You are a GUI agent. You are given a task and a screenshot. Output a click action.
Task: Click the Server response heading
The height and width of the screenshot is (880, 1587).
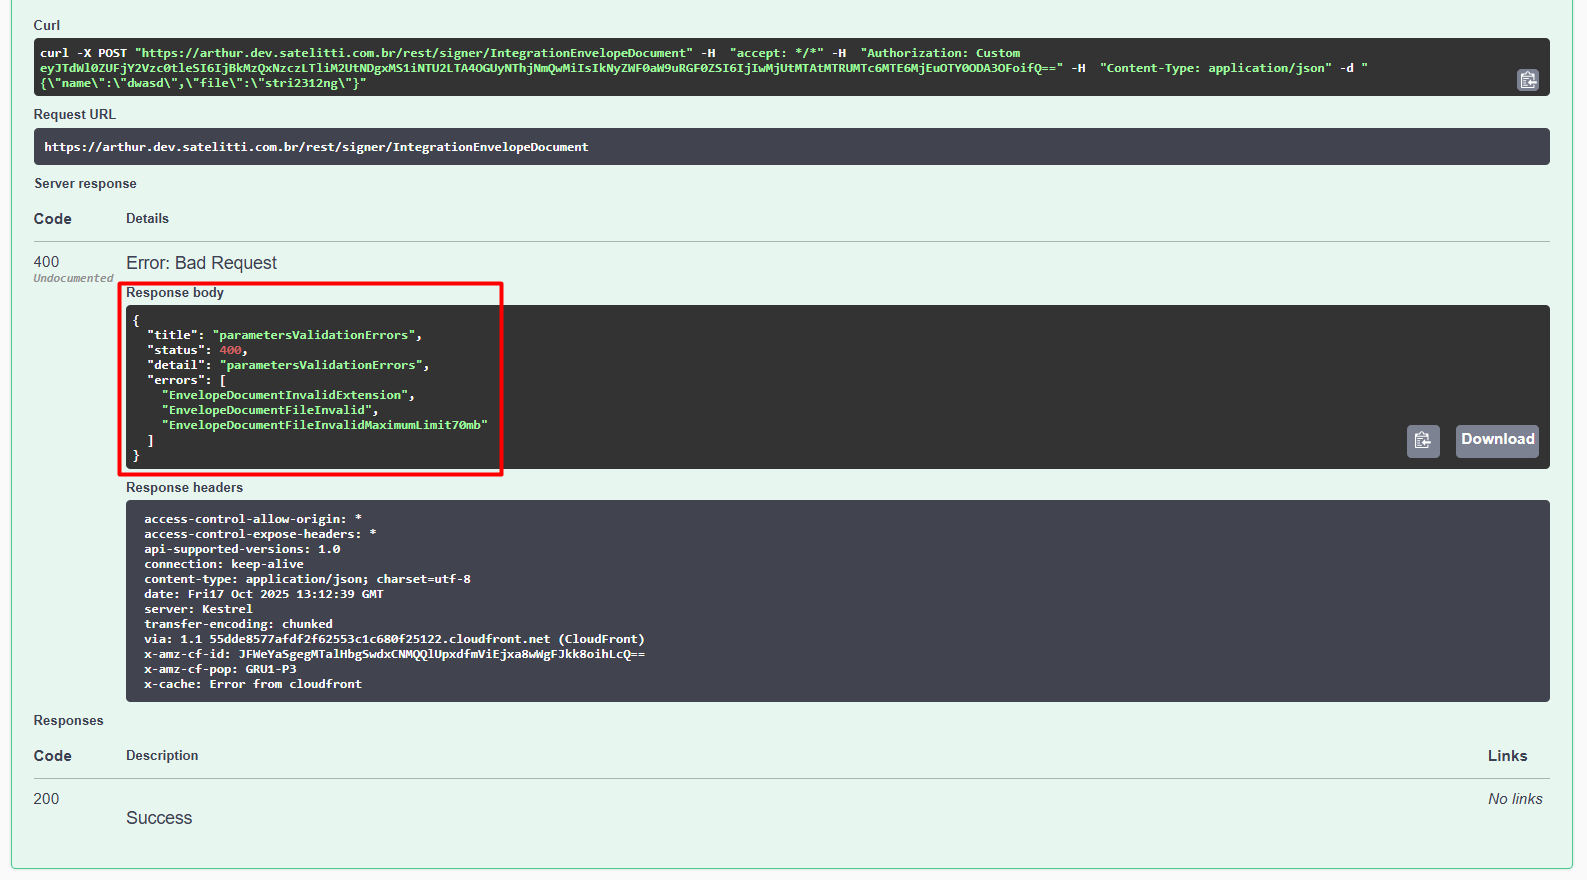pos(85,184)
